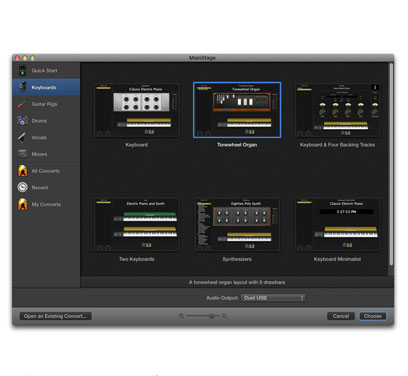
Task: Click the Tonewheel Organ caption text
Action: [237, 145]
